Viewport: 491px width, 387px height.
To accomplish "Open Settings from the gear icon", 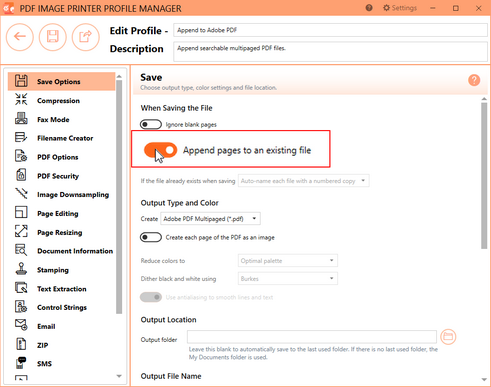I will pos(386,8).
